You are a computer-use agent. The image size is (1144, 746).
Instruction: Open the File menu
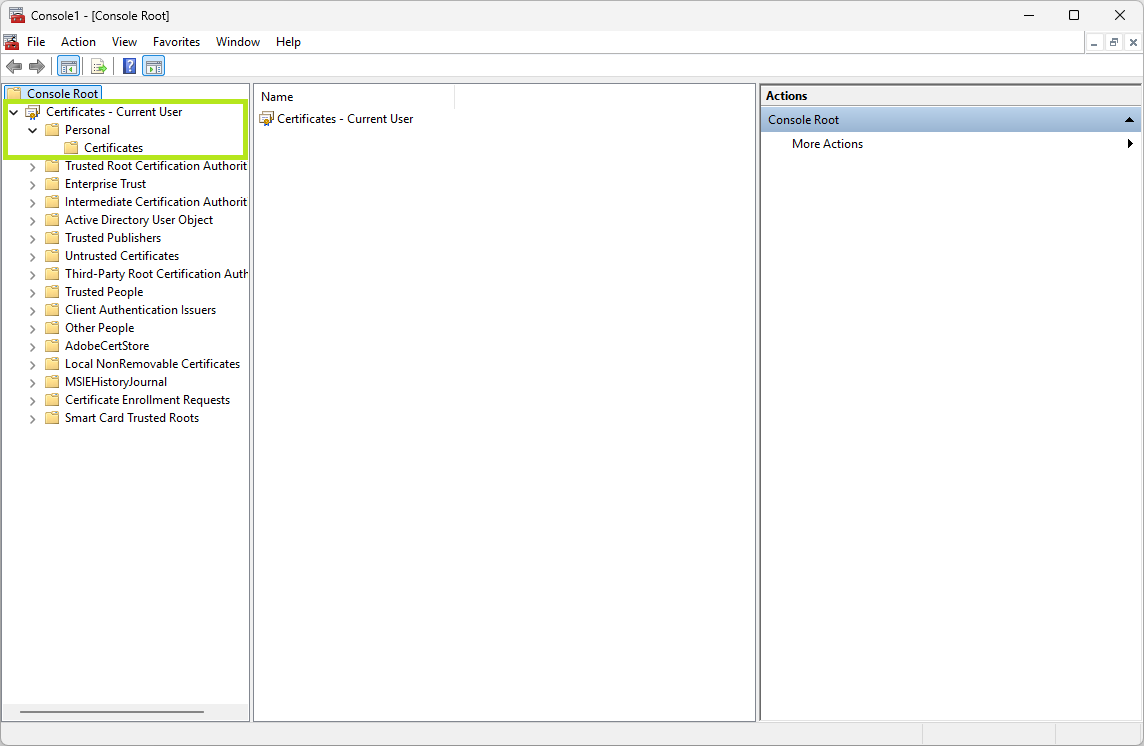pos(36,42)
